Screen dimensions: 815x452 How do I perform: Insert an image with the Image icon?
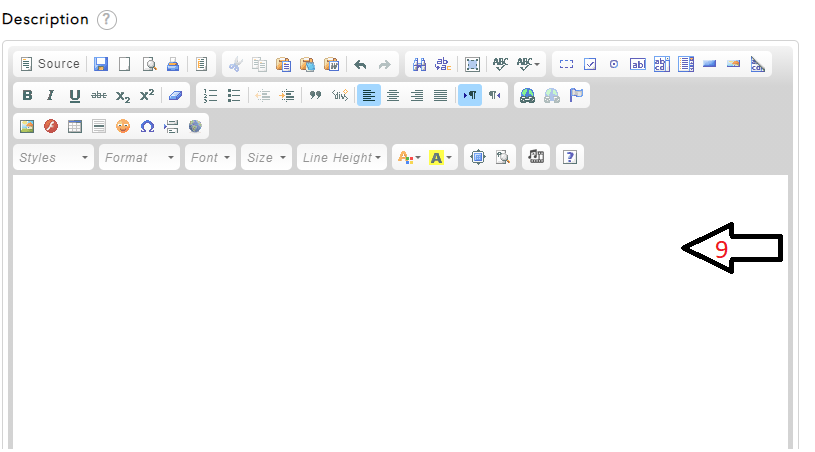pos(27,127)
